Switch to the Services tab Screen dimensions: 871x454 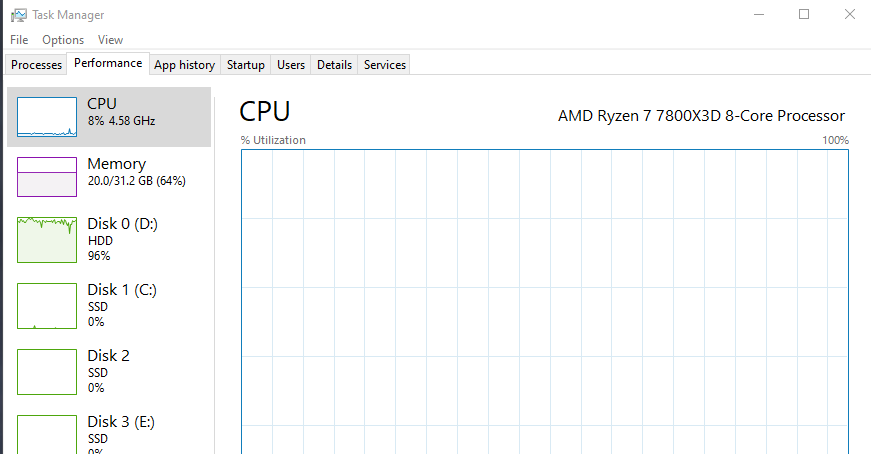pyautogui.click(x=384, y=64)
